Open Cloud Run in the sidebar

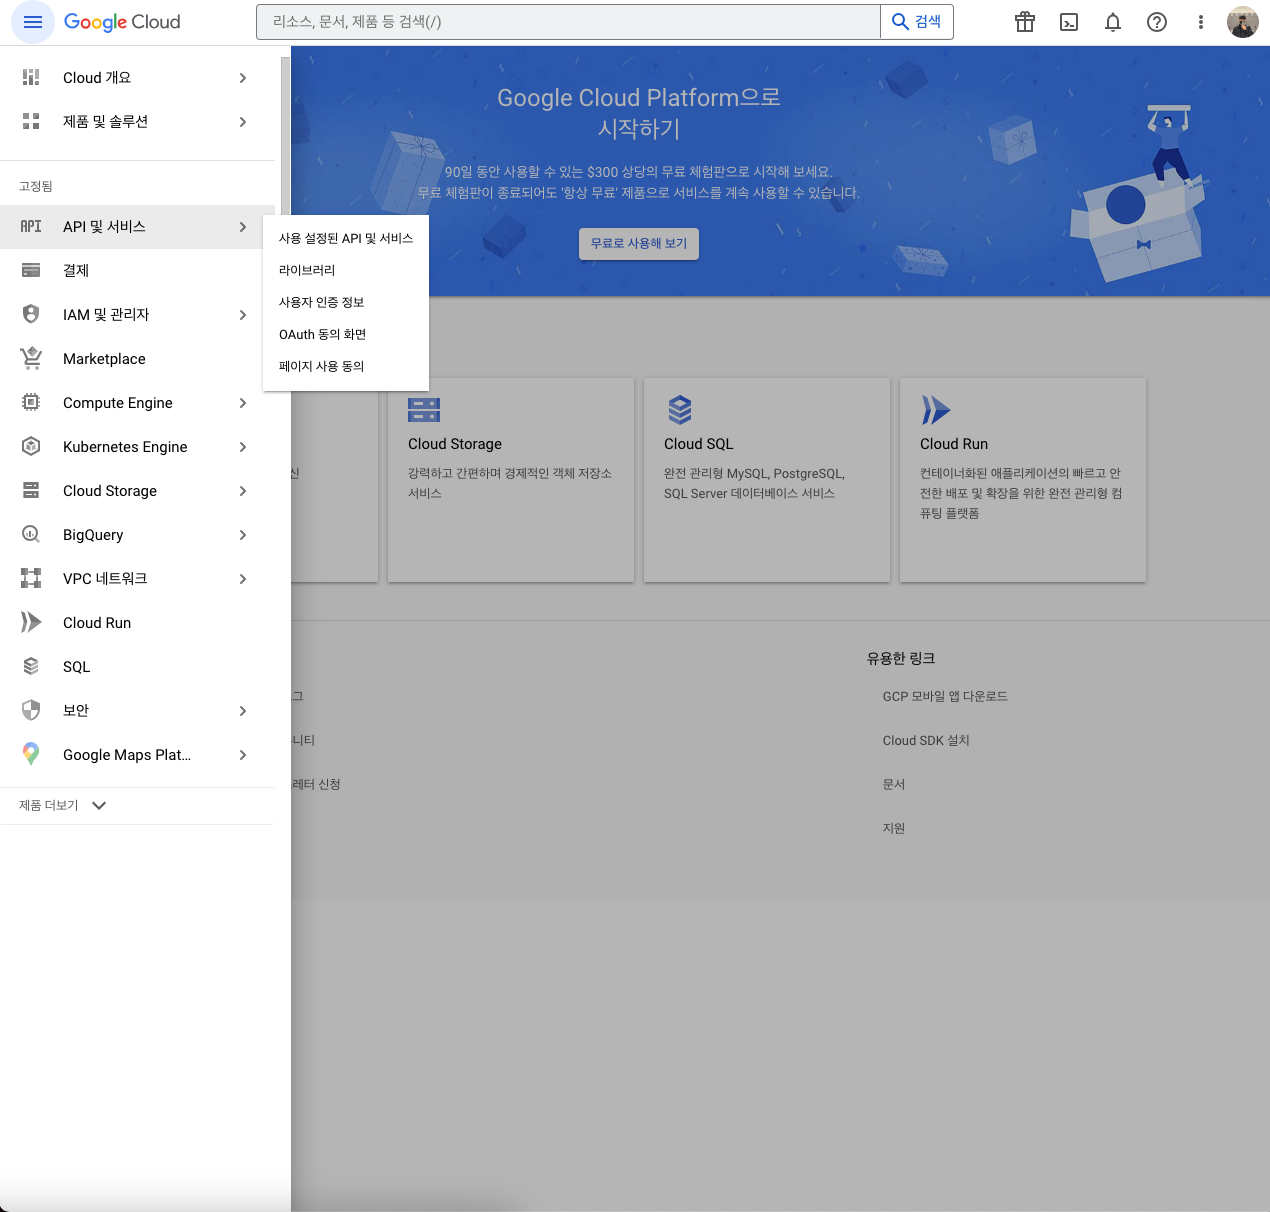137,622
